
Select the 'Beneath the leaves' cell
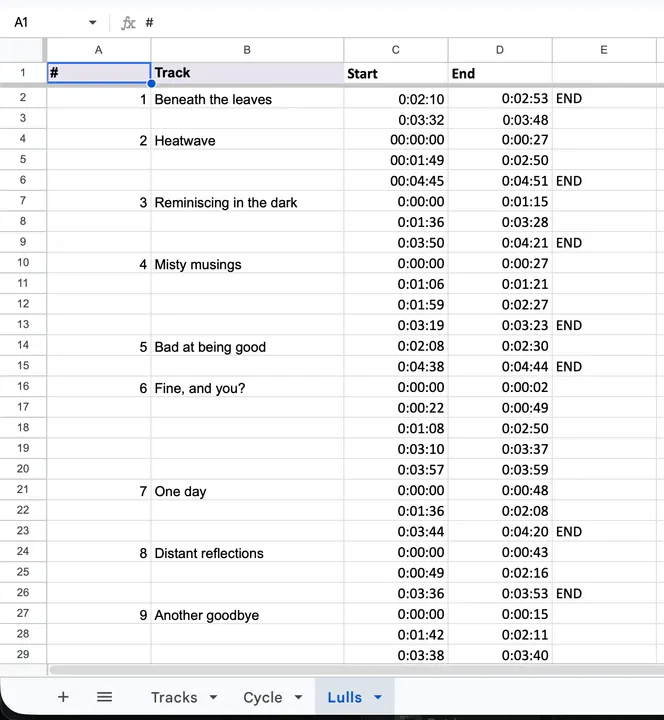[247, 99]
